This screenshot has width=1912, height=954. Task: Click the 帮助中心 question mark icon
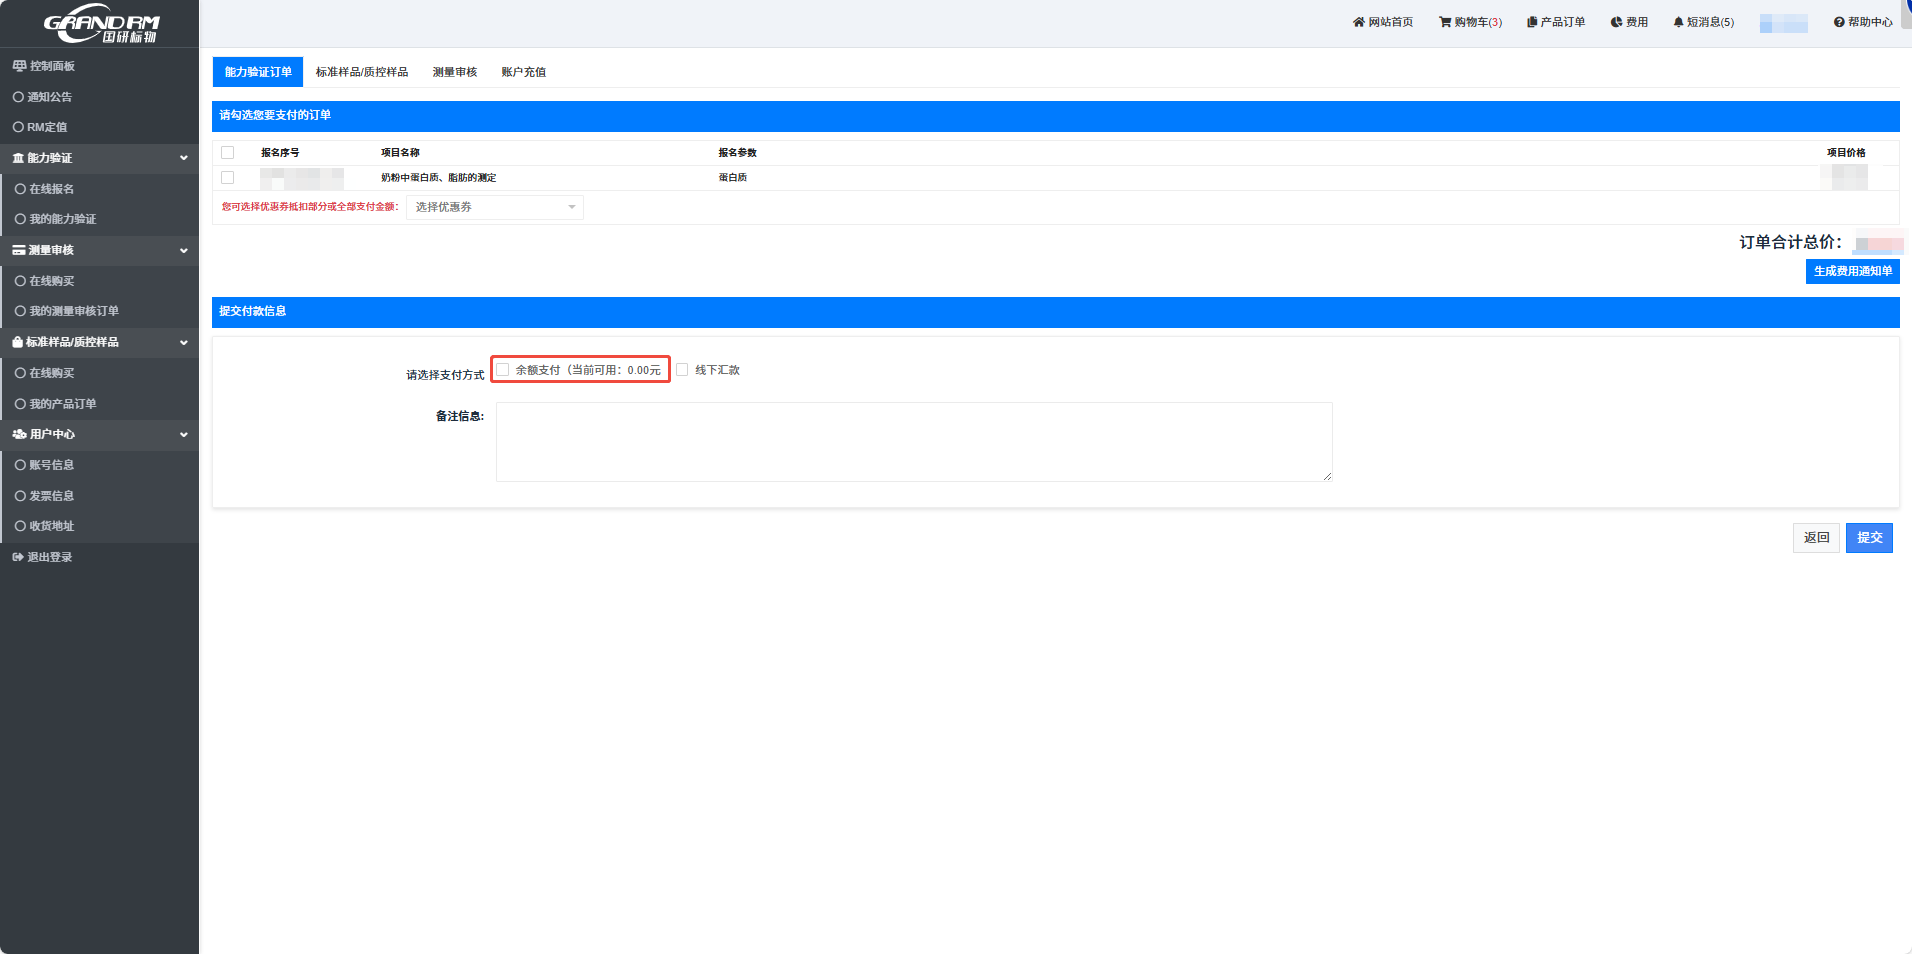click(1839, 22)
